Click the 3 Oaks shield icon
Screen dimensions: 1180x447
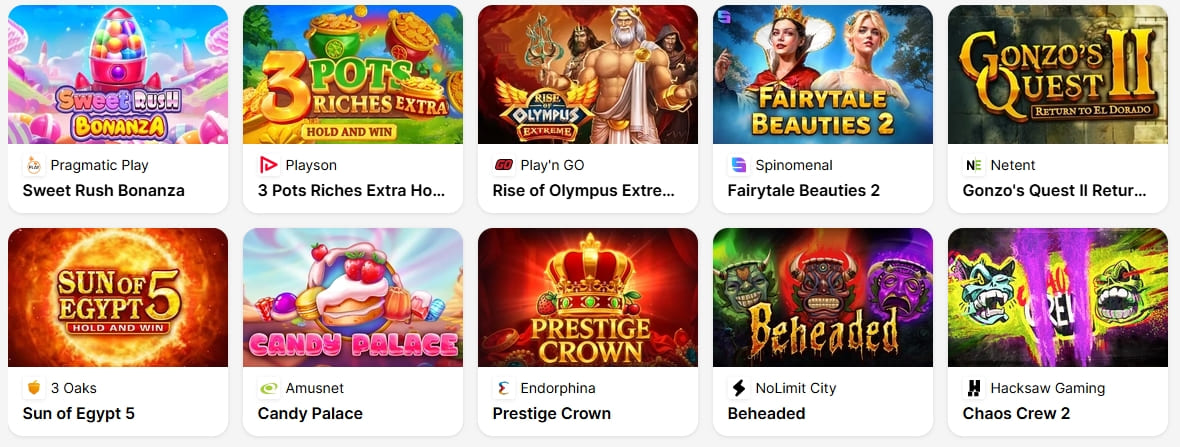pos(33,388)
